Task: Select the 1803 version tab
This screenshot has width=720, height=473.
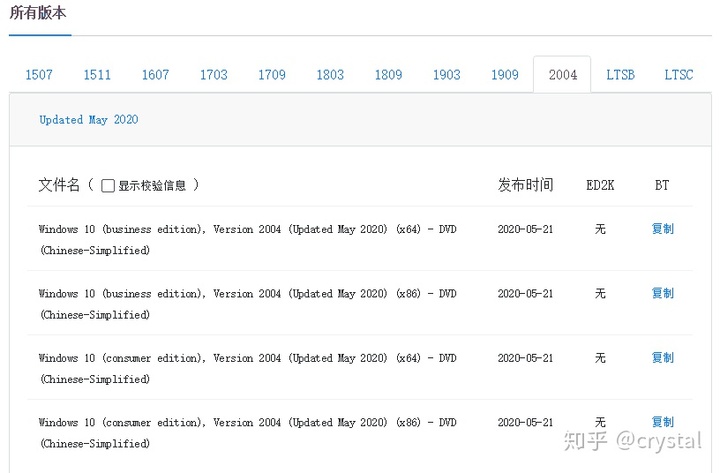Action: coord(330,75)
